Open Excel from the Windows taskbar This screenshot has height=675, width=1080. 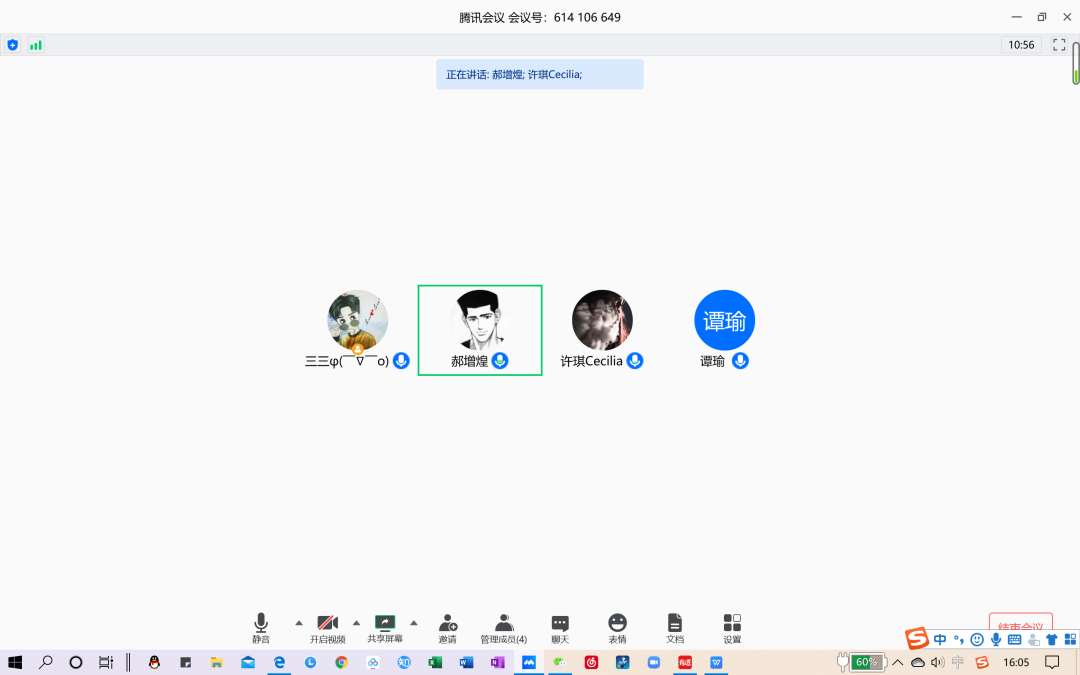click(x=435, y=662)
